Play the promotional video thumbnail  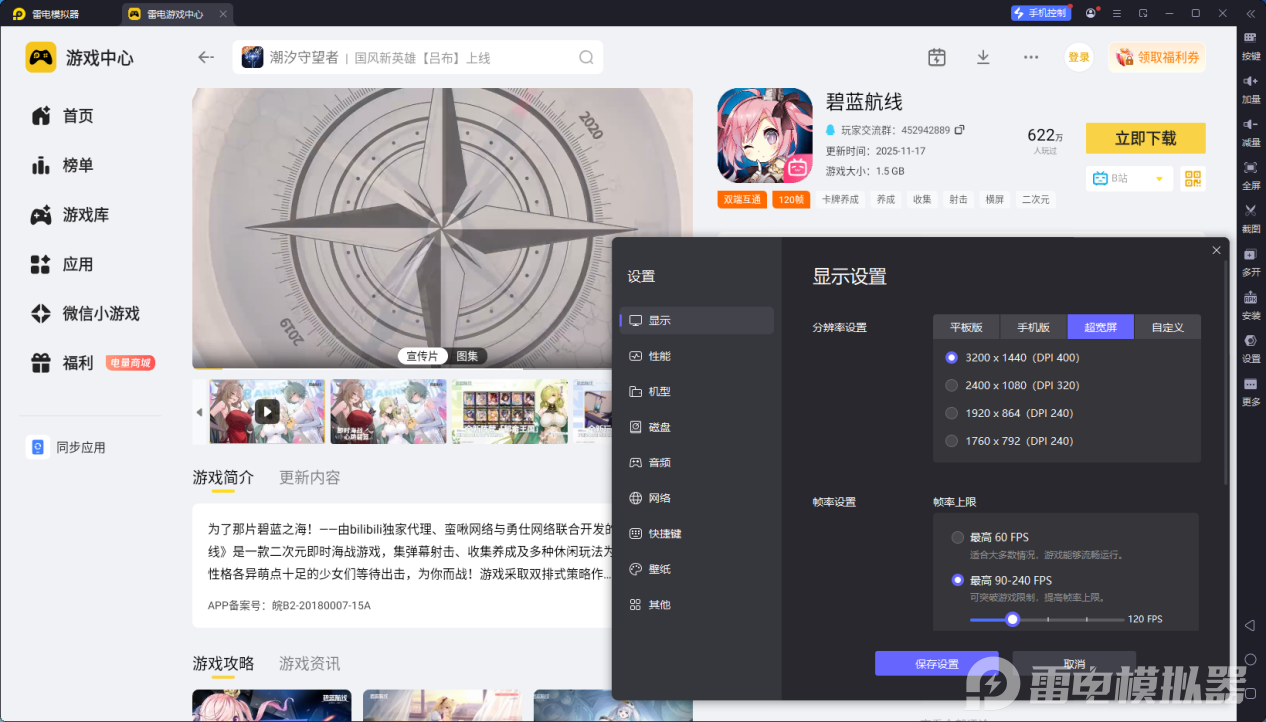[x=267, y=411]
